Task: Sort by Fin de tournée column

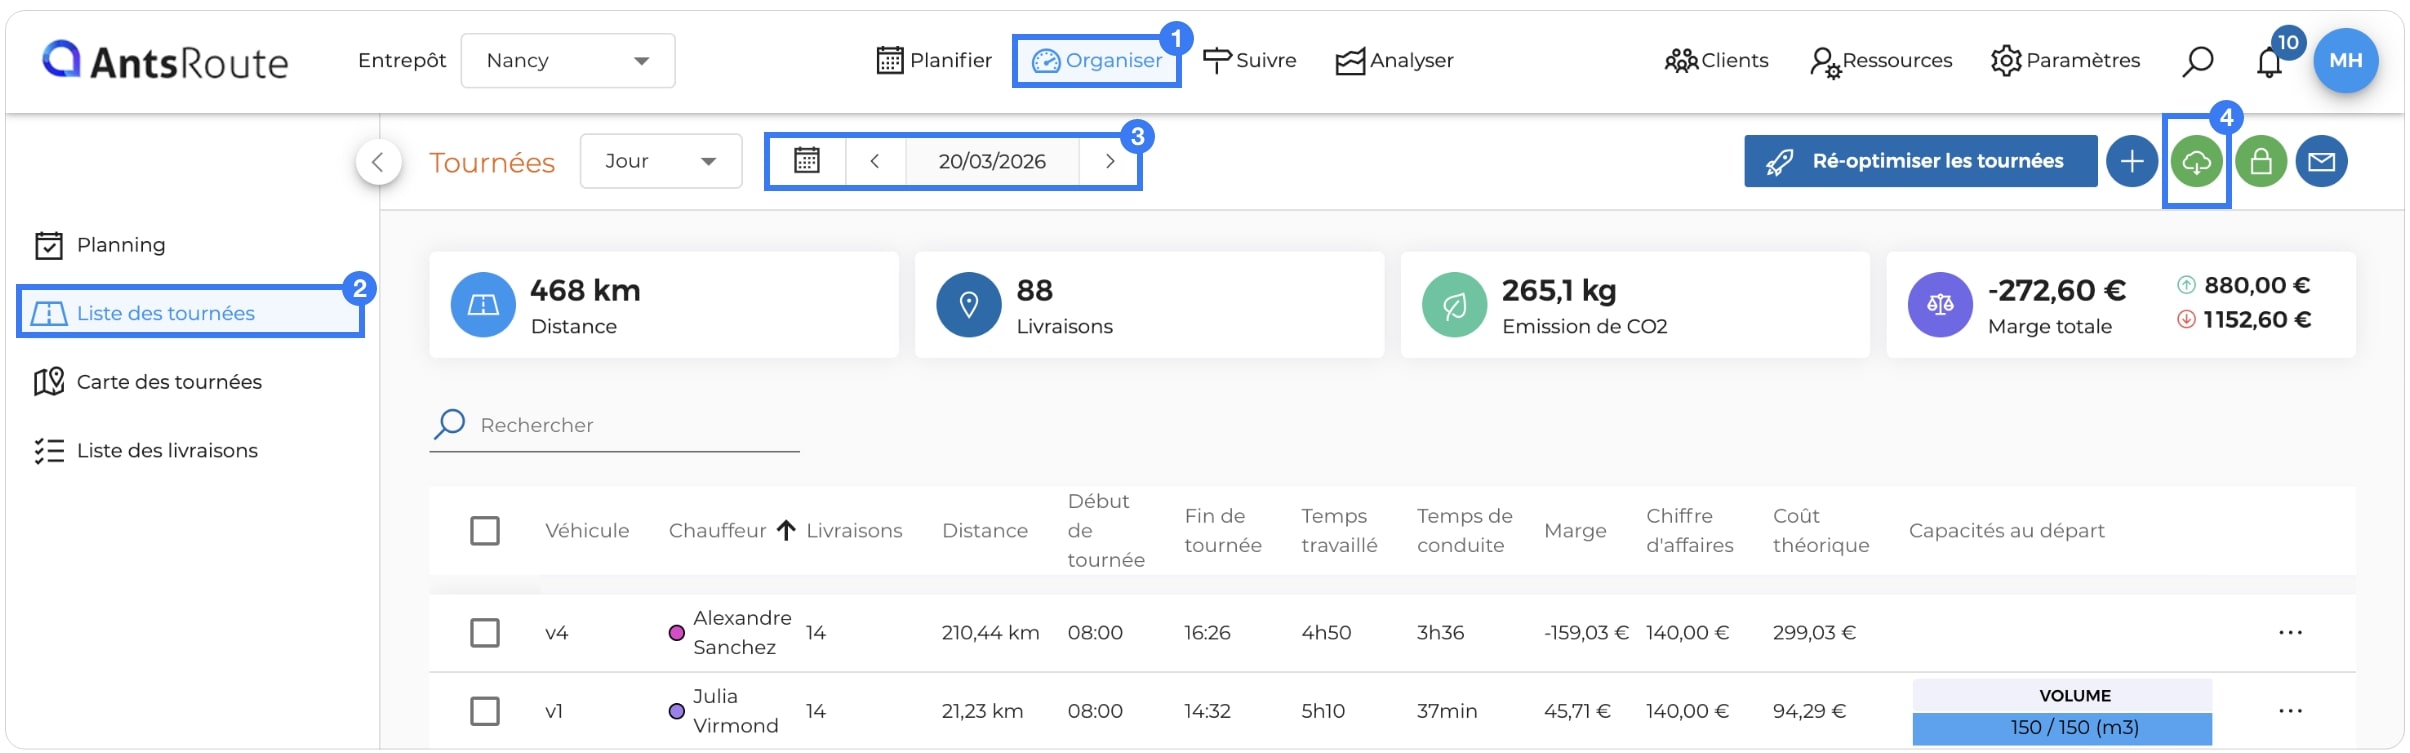Action: (x=1223, y=531)
